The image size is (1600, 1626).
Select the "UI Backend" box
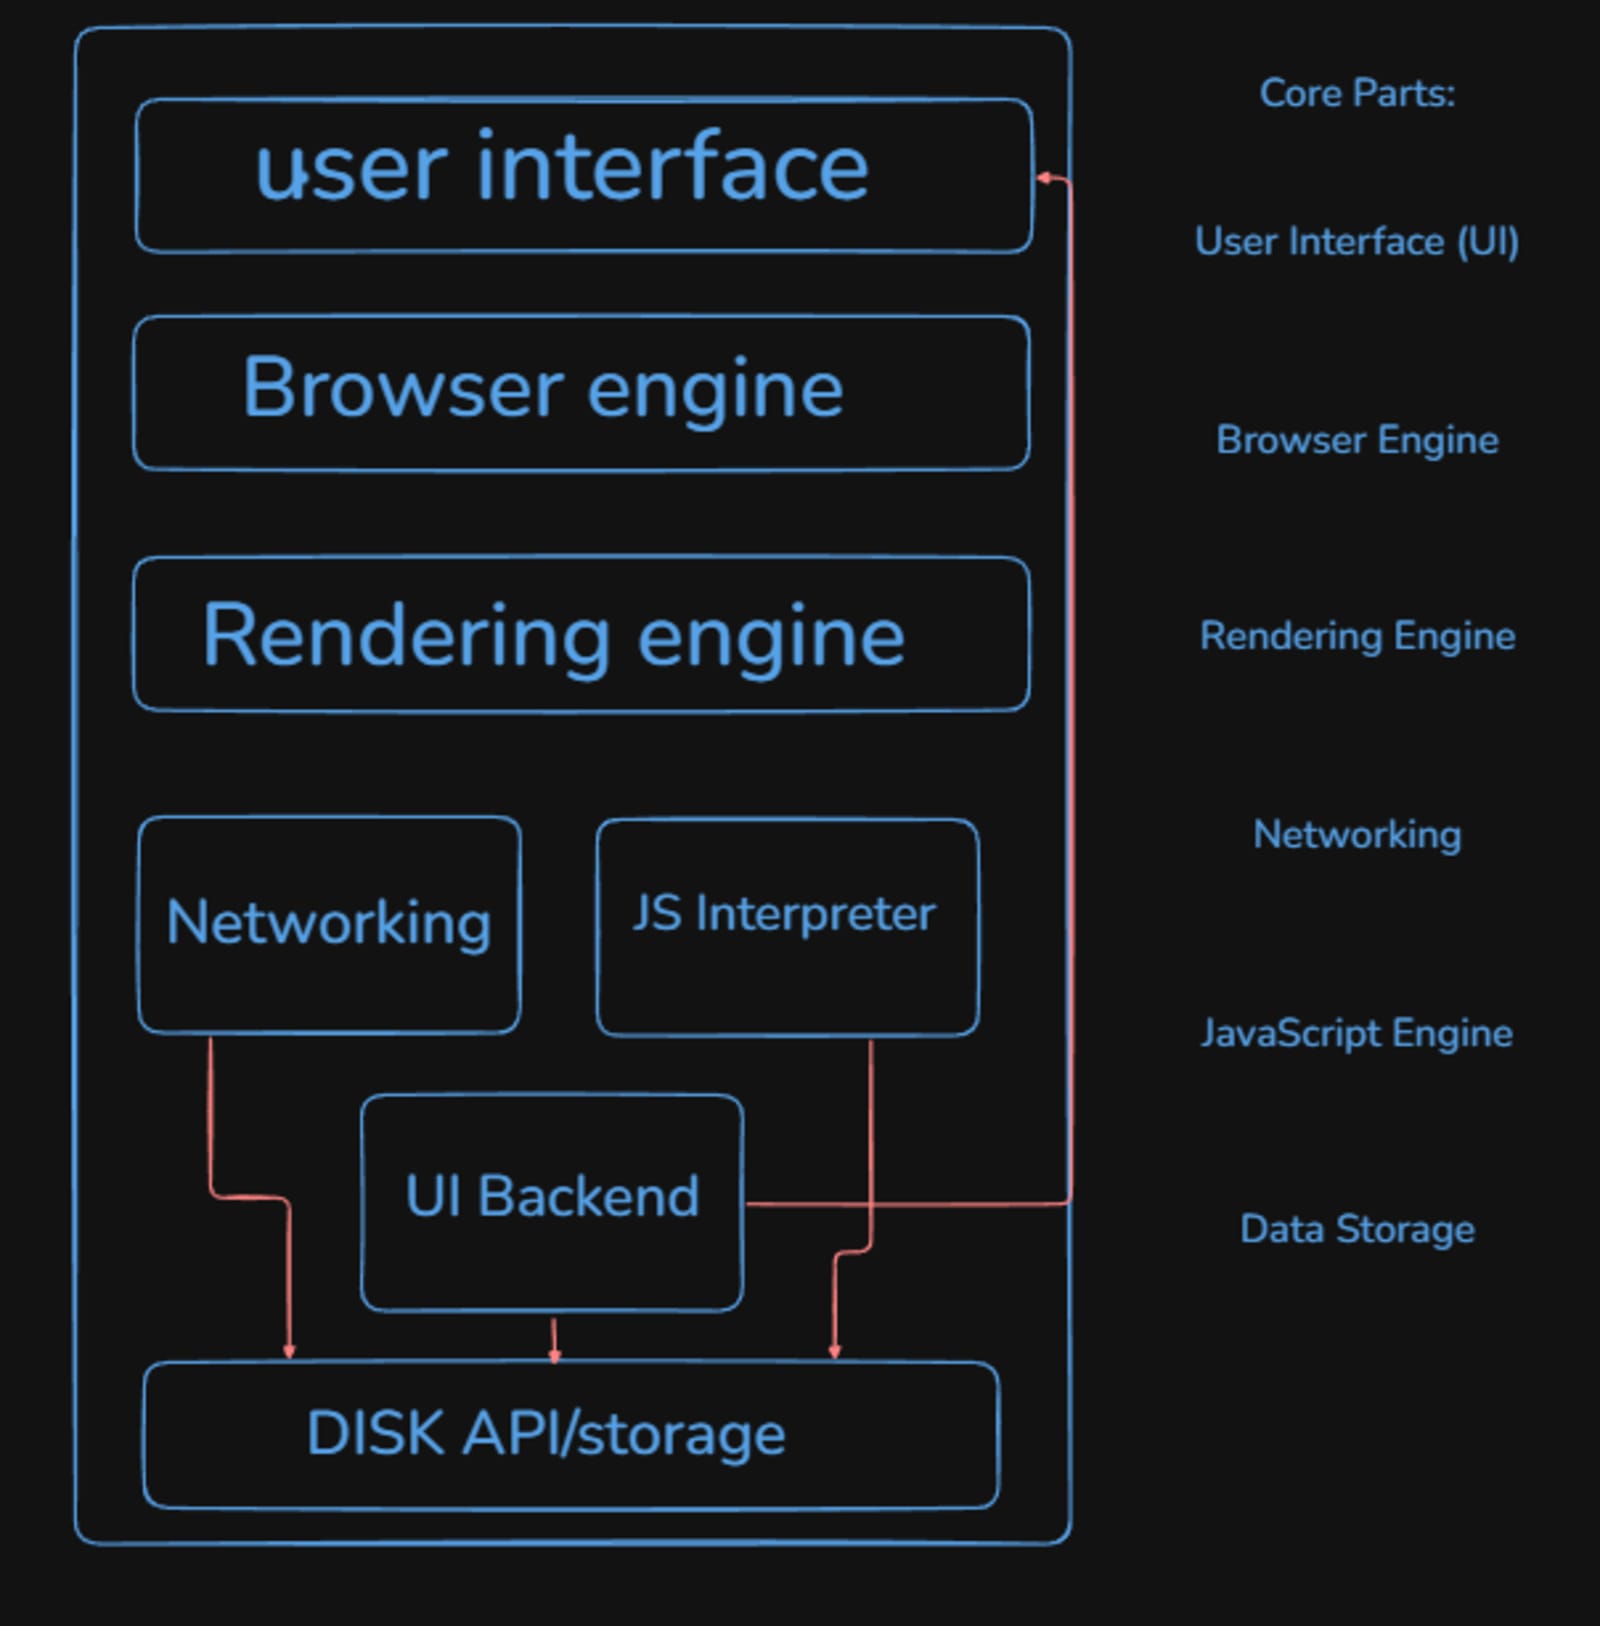pyautogui.click(x=552, y=1202)
